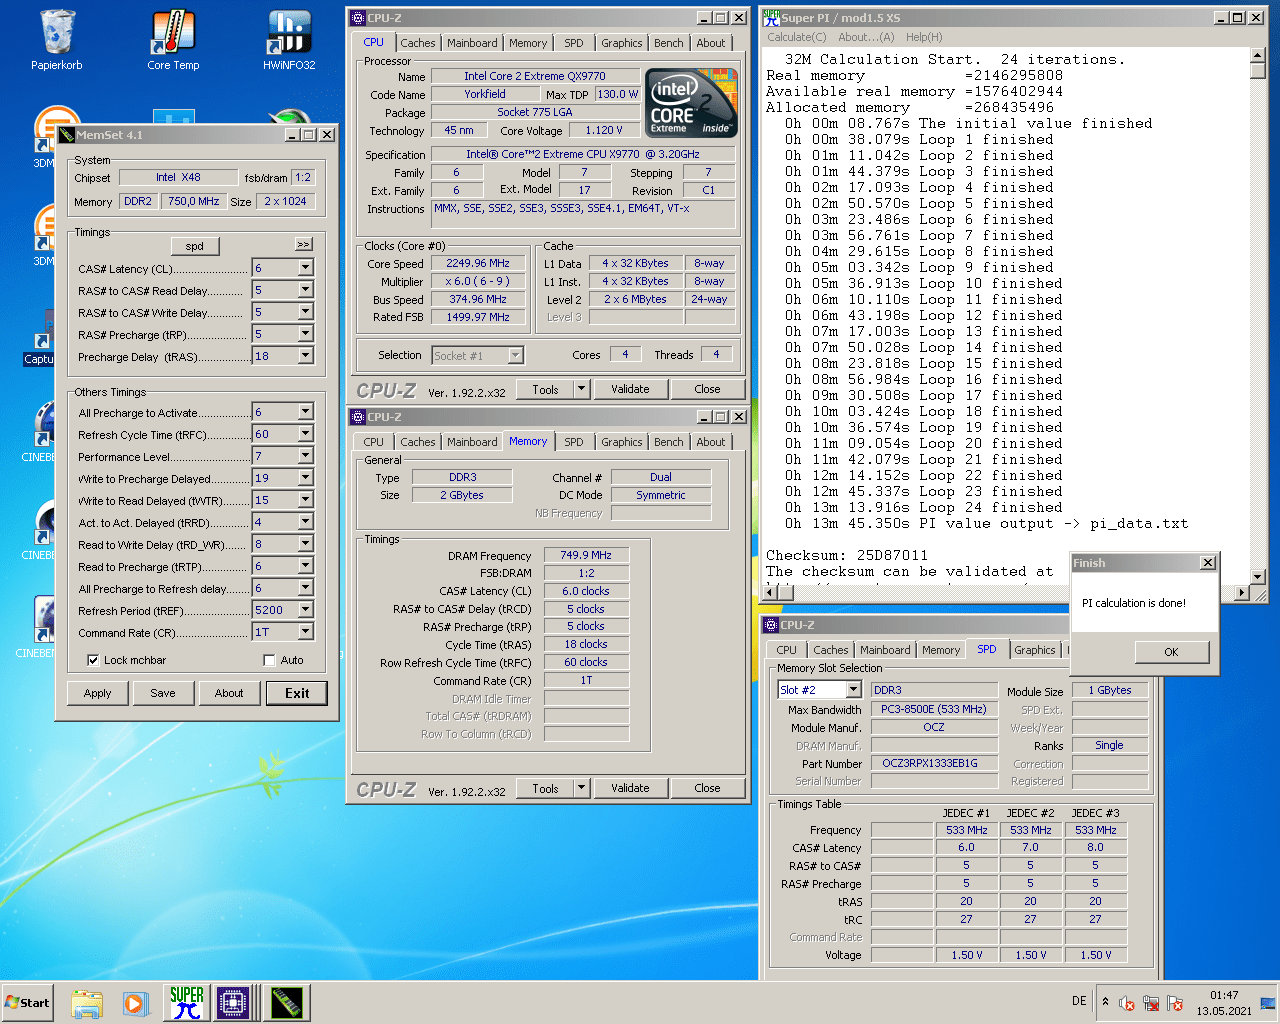The image size is (1280, 1024).
Task: Click the Start button
Action: pyautogui.click(x=27, y=1003)
